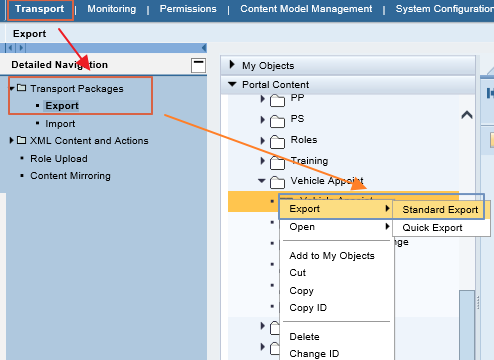This screenshot has height=360, width=494.
Task: Click the Roles folder icon
Action: point(277,142)
